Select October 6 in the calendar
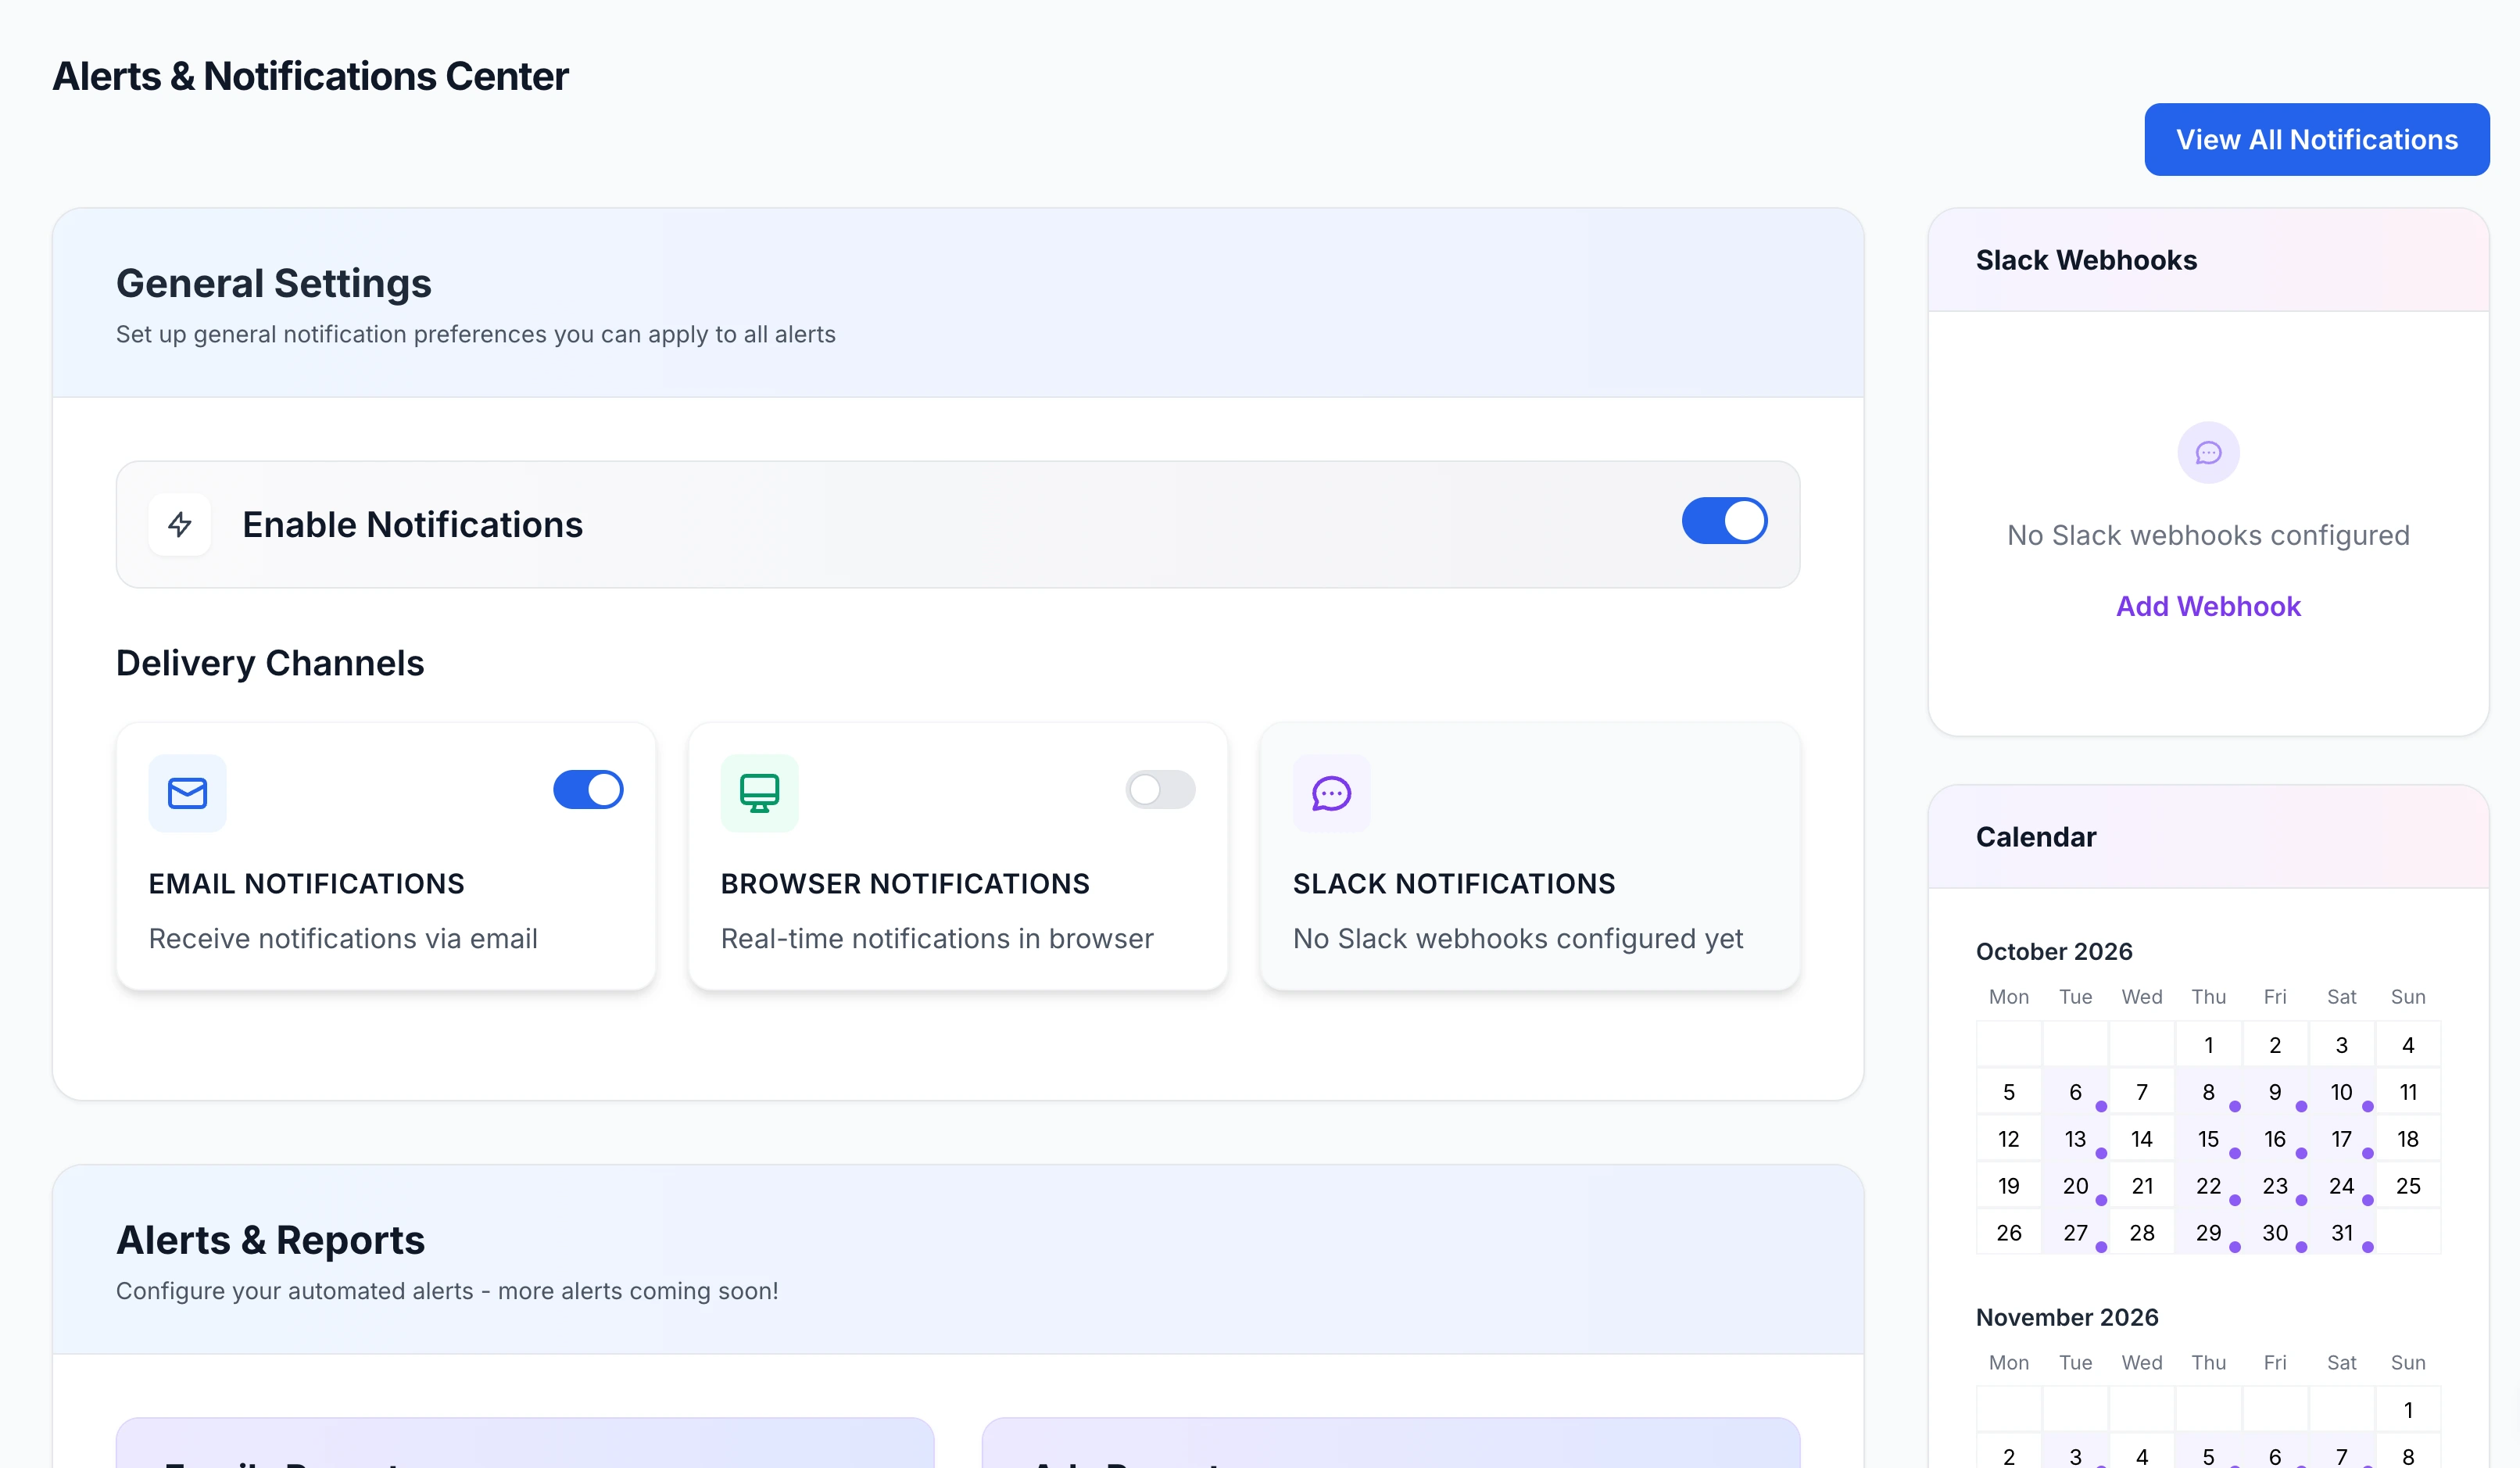The image size is (2520, 1468). (x=2075, y=1092)
